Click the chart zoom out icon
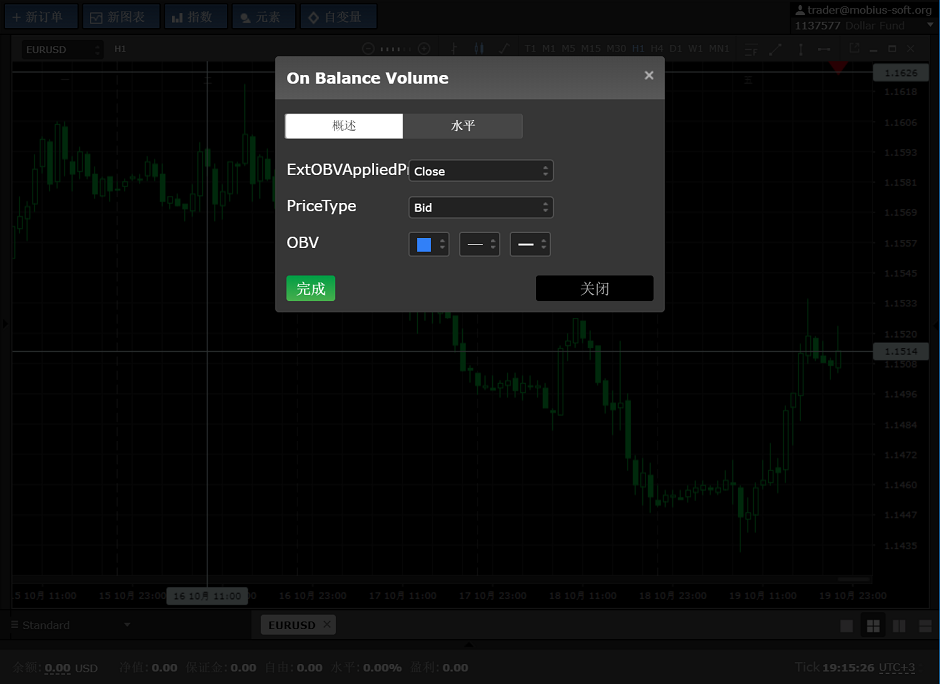 pyautogui.click(x=368, y=48)
